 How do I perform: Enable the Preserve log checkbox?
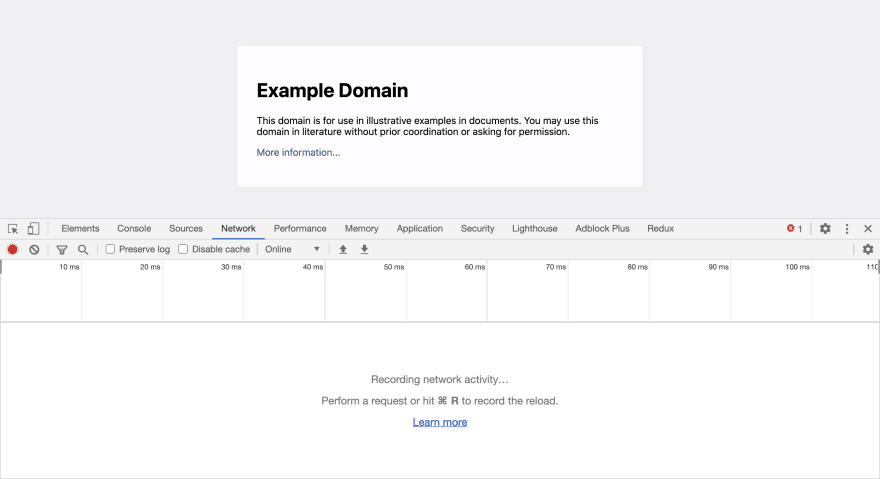(111, 249)
